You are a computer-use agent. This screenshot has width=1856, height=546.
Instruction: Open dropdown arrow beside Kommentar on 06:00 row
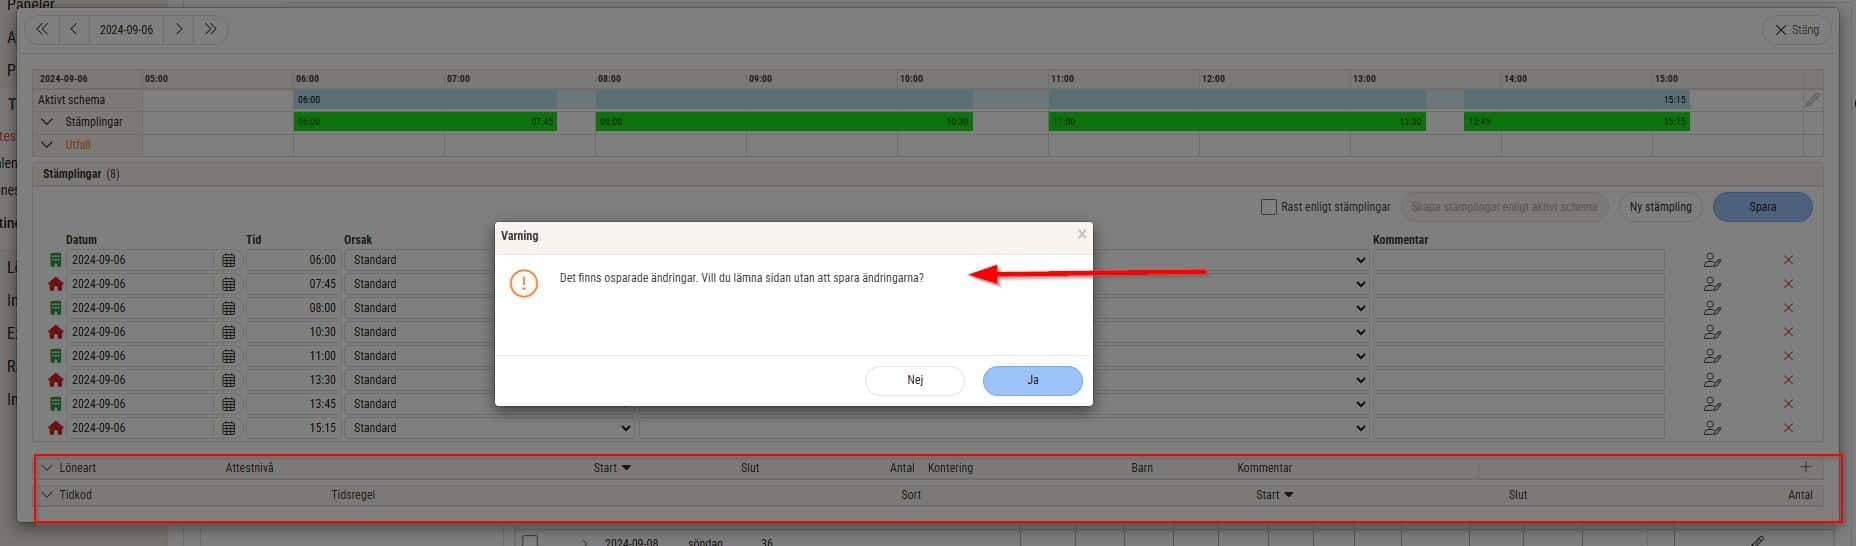1360,260
